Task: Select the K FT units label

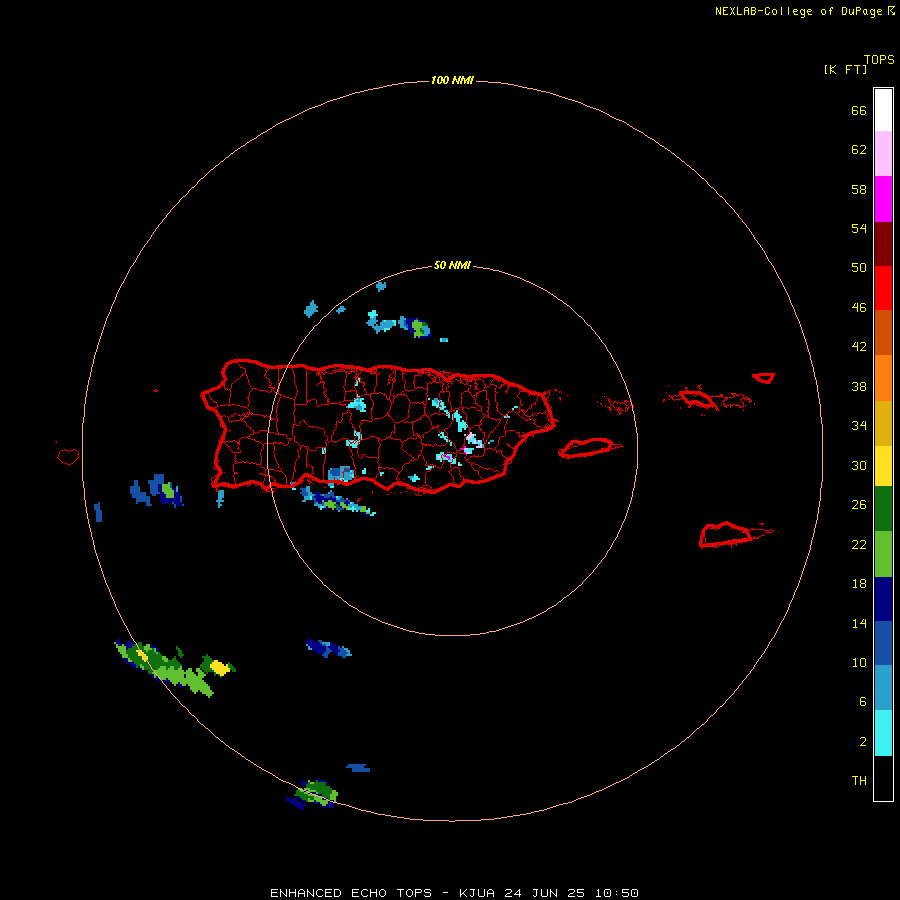Action: 845,69
